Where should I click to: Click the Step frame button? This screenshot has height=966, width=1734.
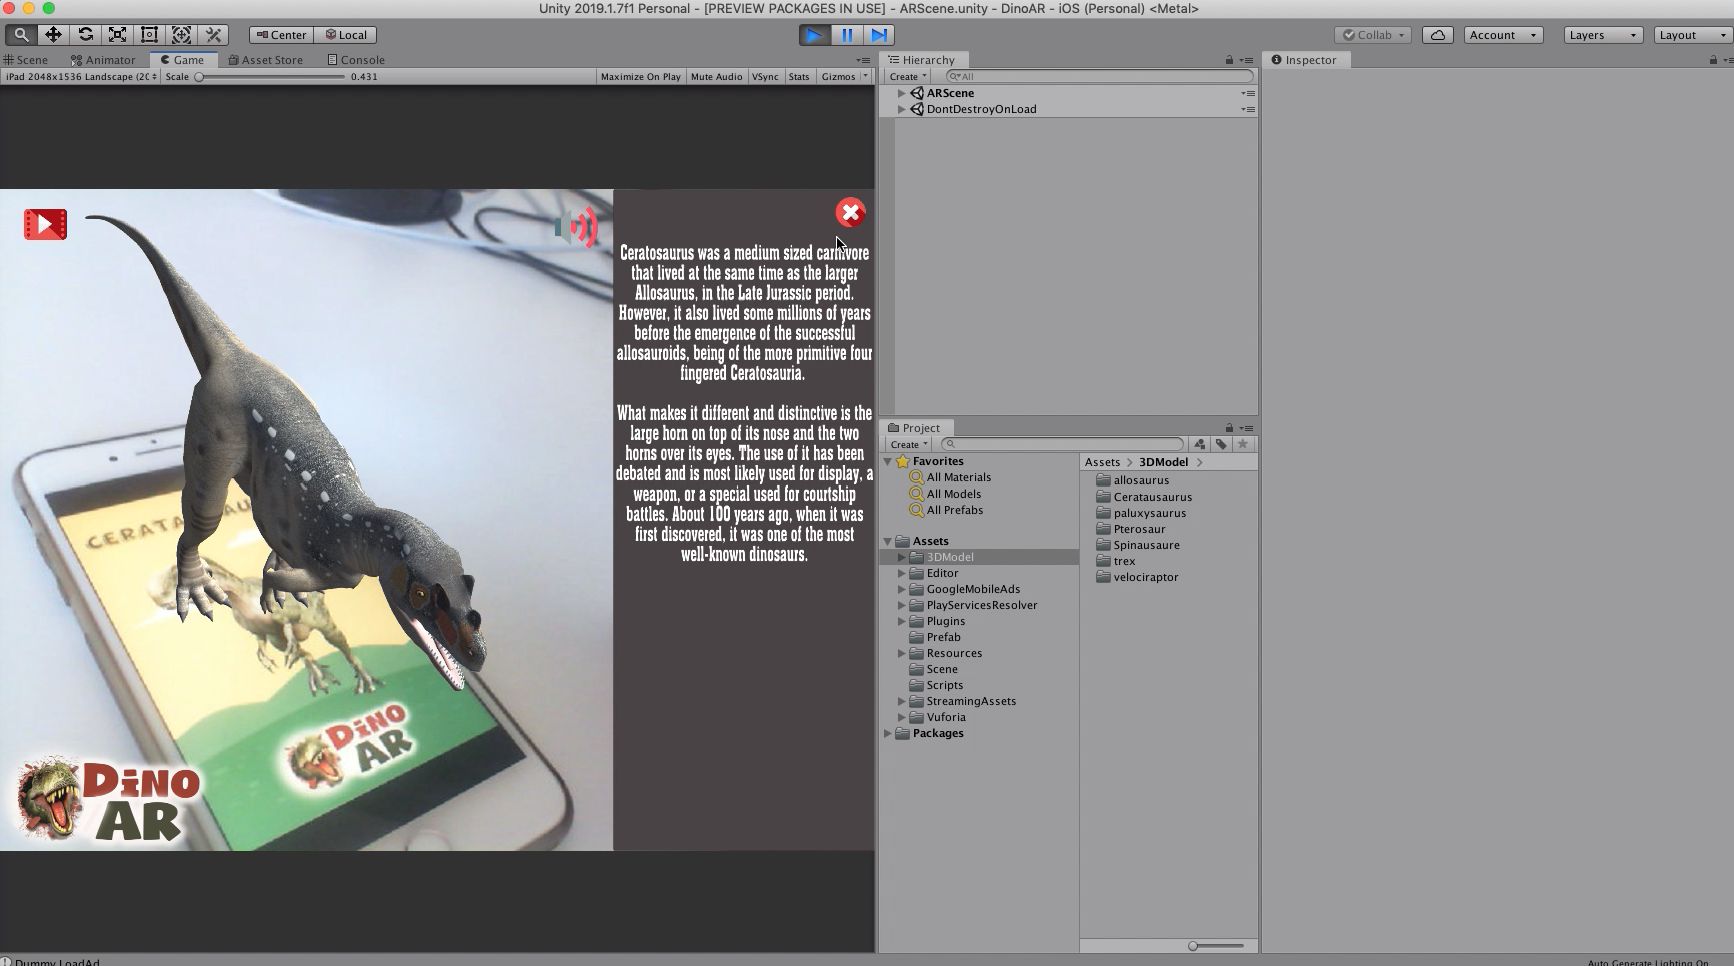[x=879, y=35]
